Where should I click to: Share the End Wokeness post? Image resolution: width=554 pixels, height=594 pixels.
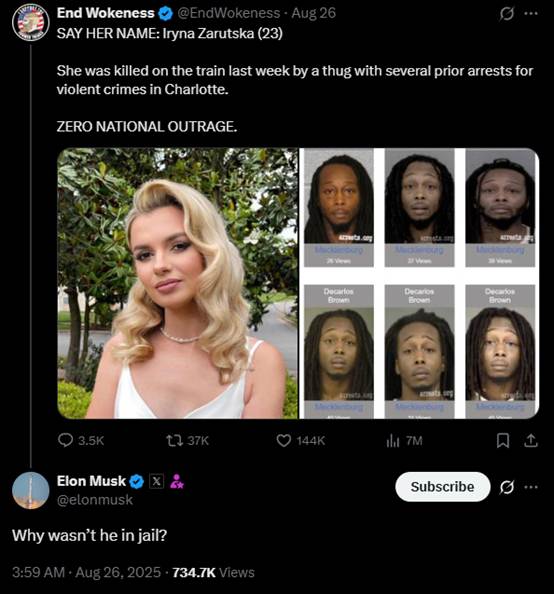(531, 440)
